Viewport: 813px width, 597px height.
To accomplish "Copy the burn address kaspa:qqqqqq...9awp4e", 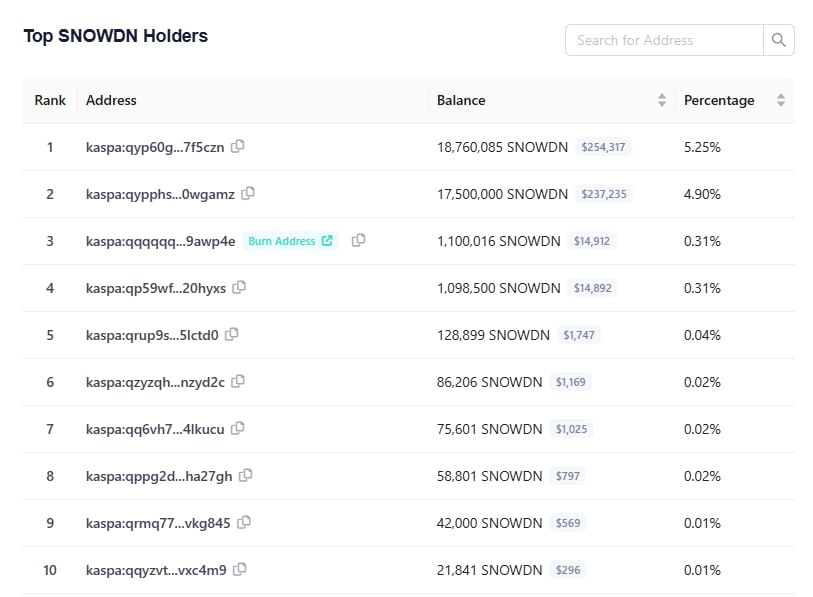I will pos(359,240).
